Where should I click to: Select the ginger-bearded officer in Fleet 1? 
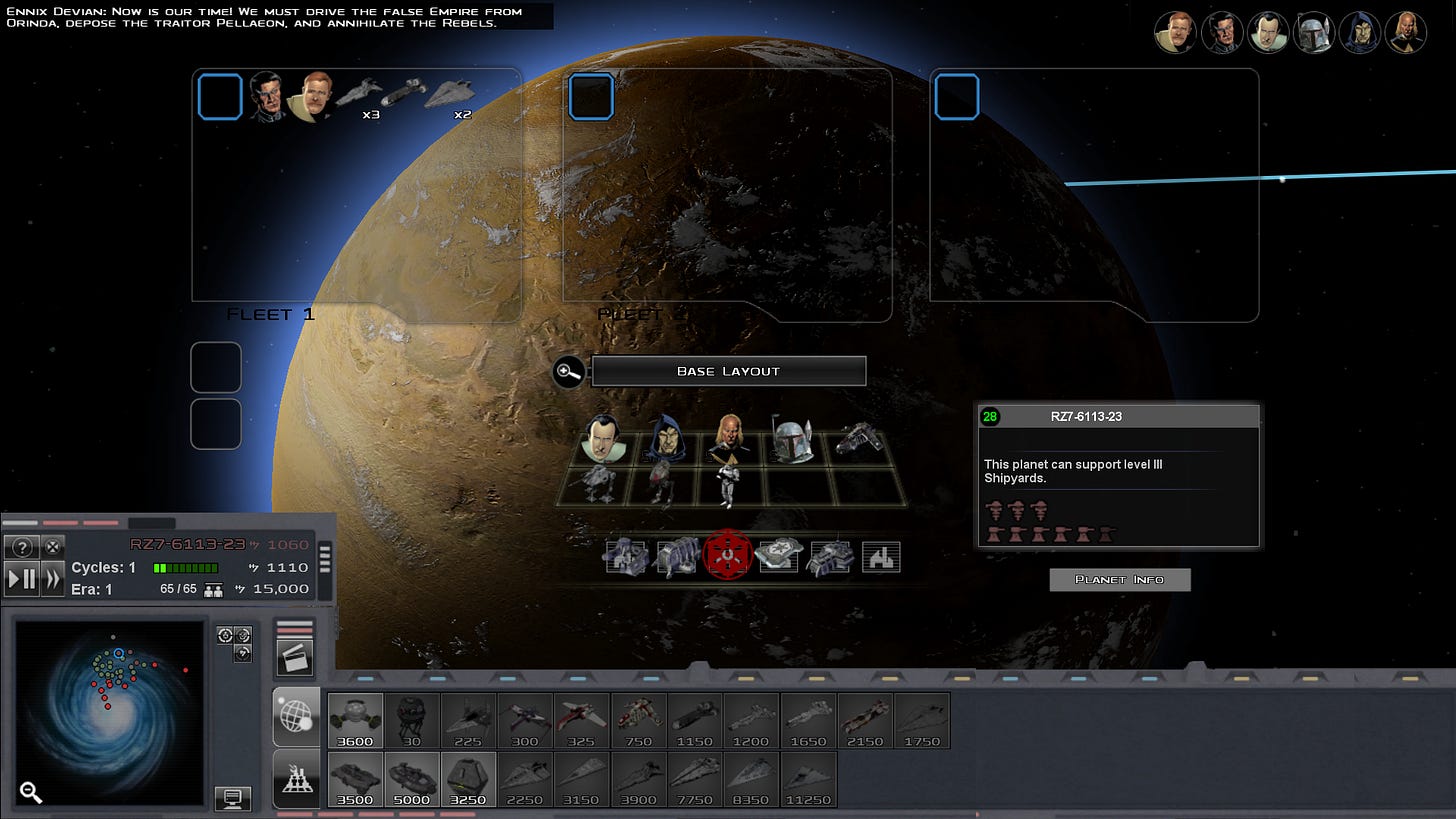[311, 96]
